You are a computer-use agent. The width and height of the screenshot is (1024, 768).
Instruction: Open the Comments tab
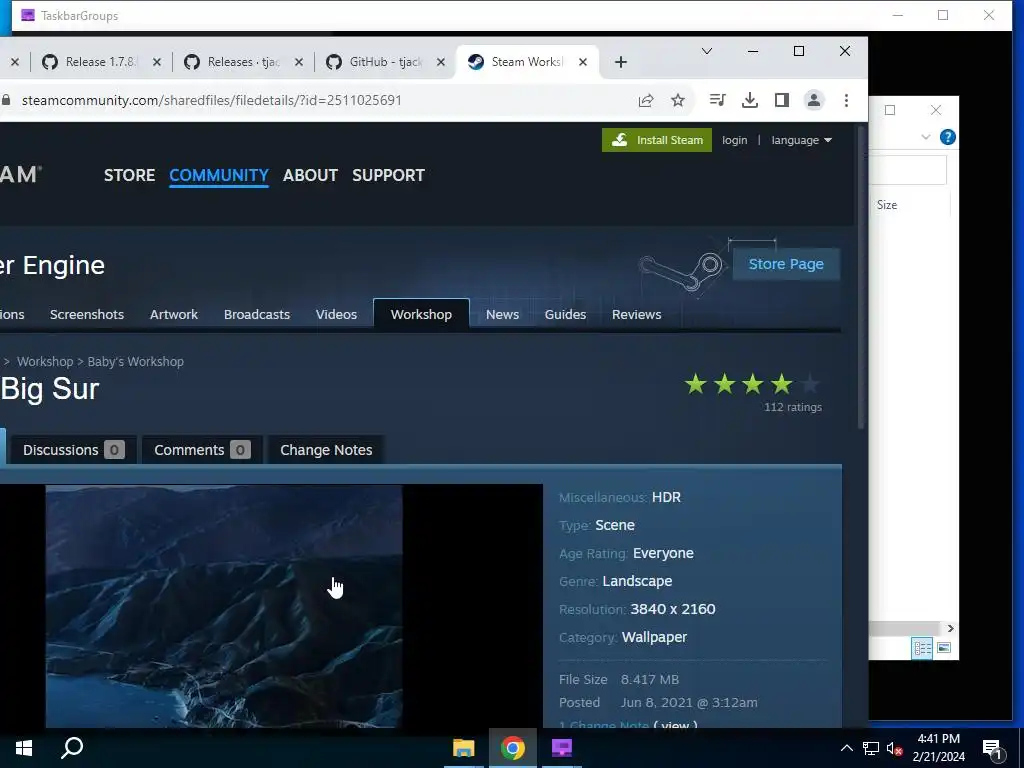(202, 450)
